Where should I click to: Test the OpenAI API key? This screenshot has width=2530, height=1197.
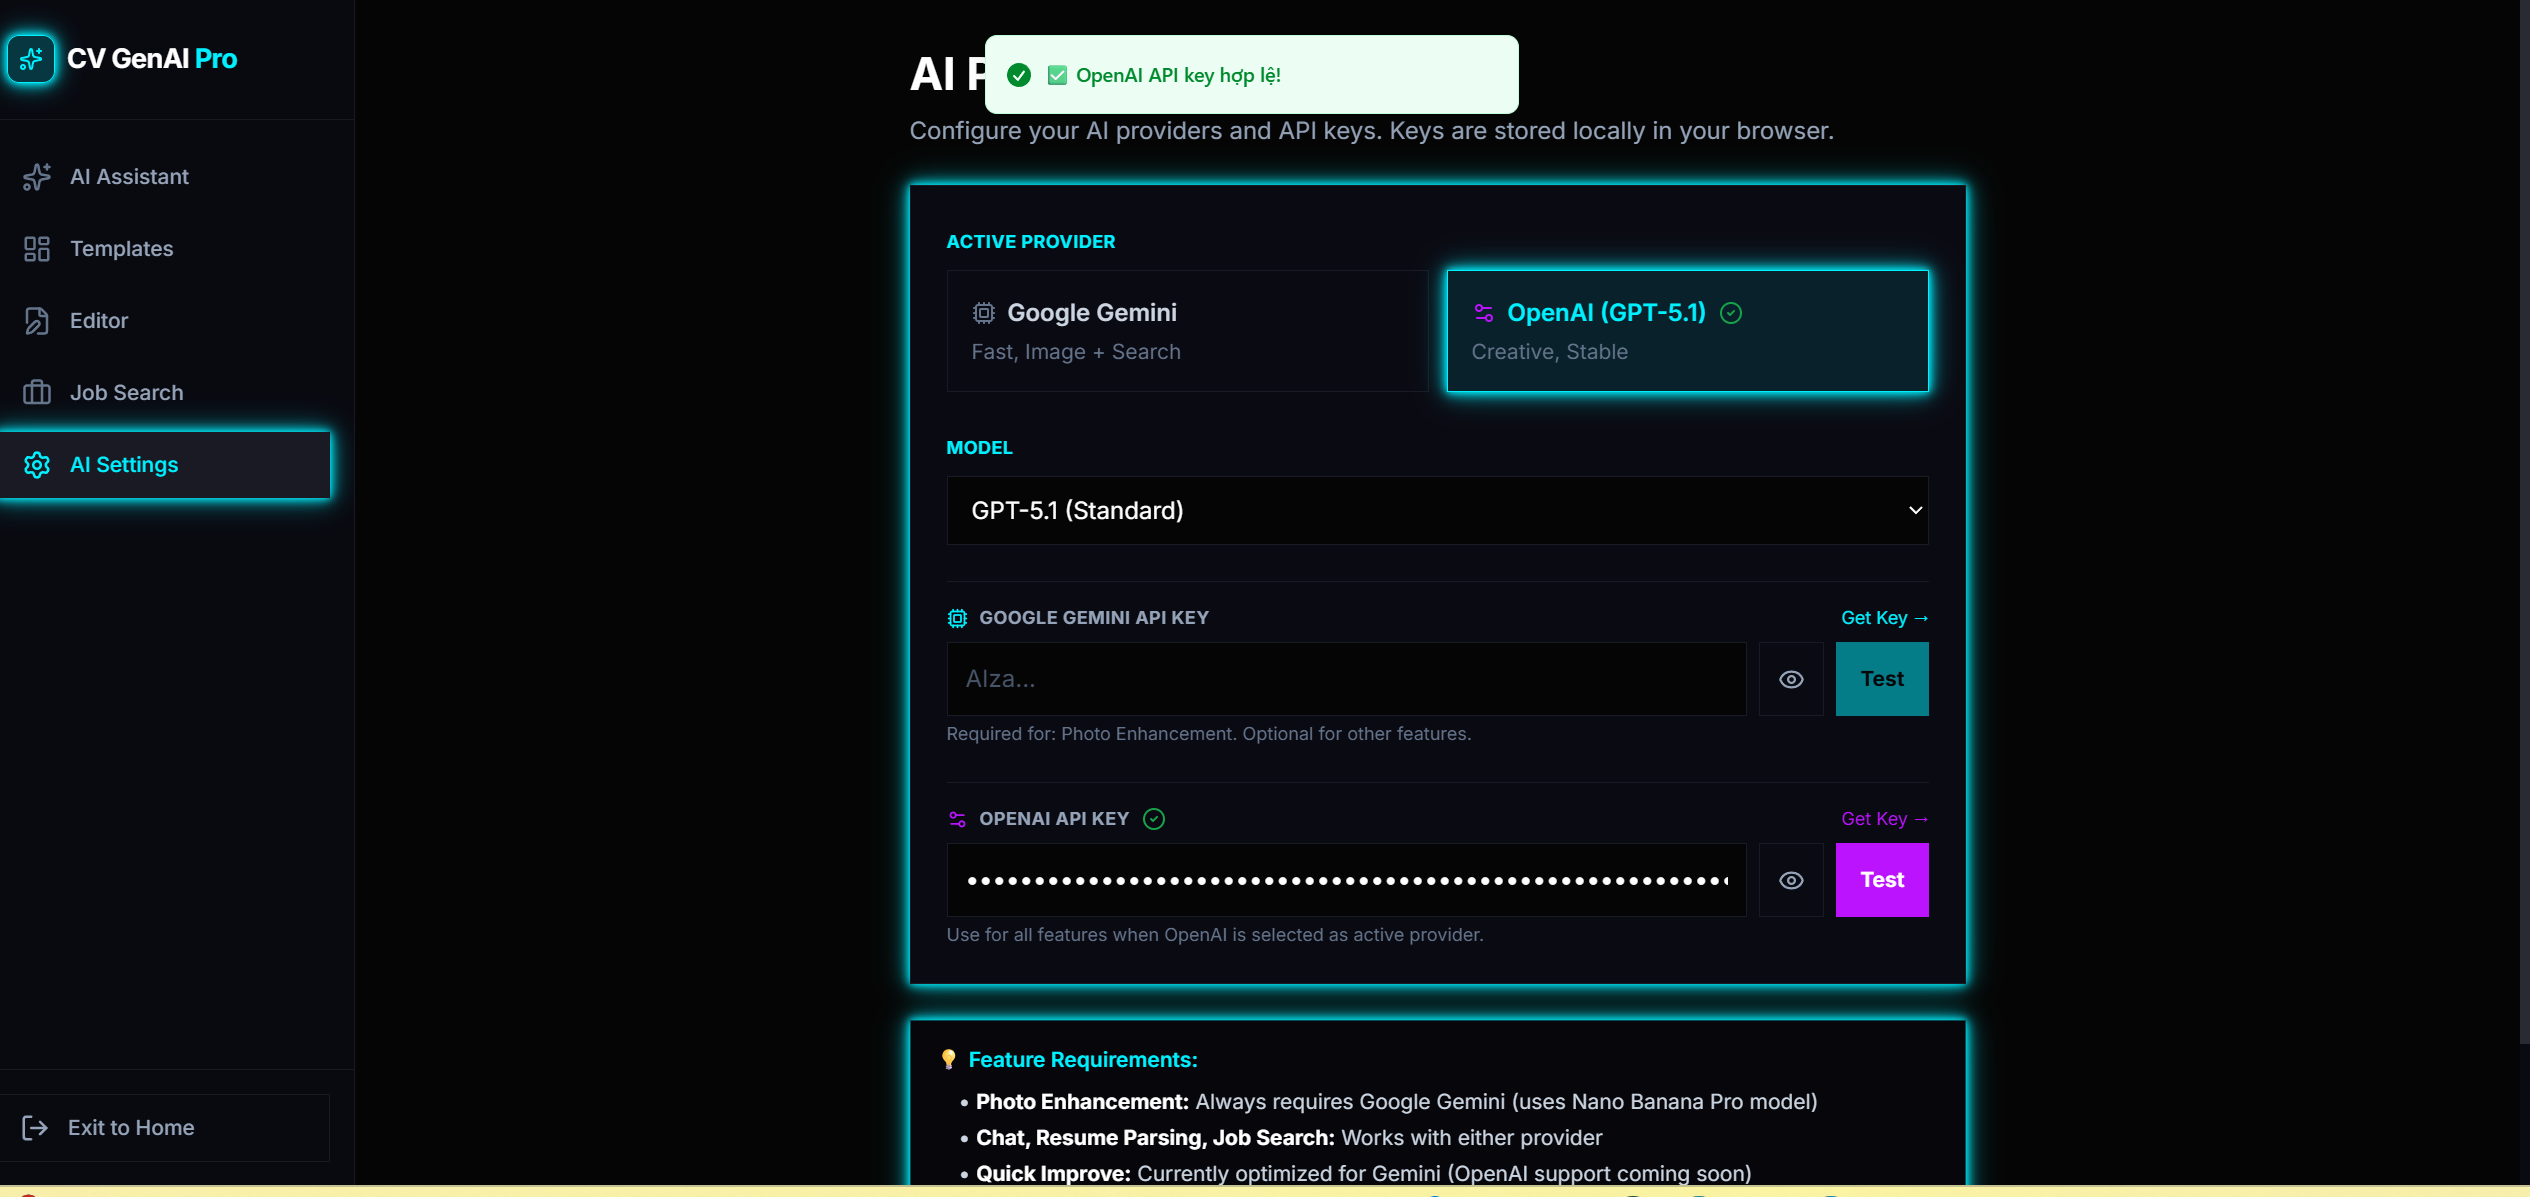coord(1881,881)
